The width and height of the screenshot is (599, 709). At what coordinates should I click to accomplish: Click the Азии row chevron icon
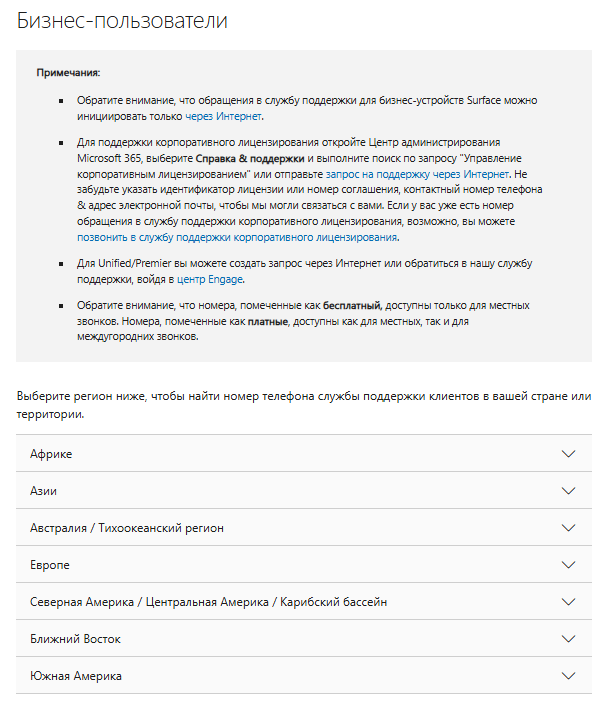(x=568, y=491)
